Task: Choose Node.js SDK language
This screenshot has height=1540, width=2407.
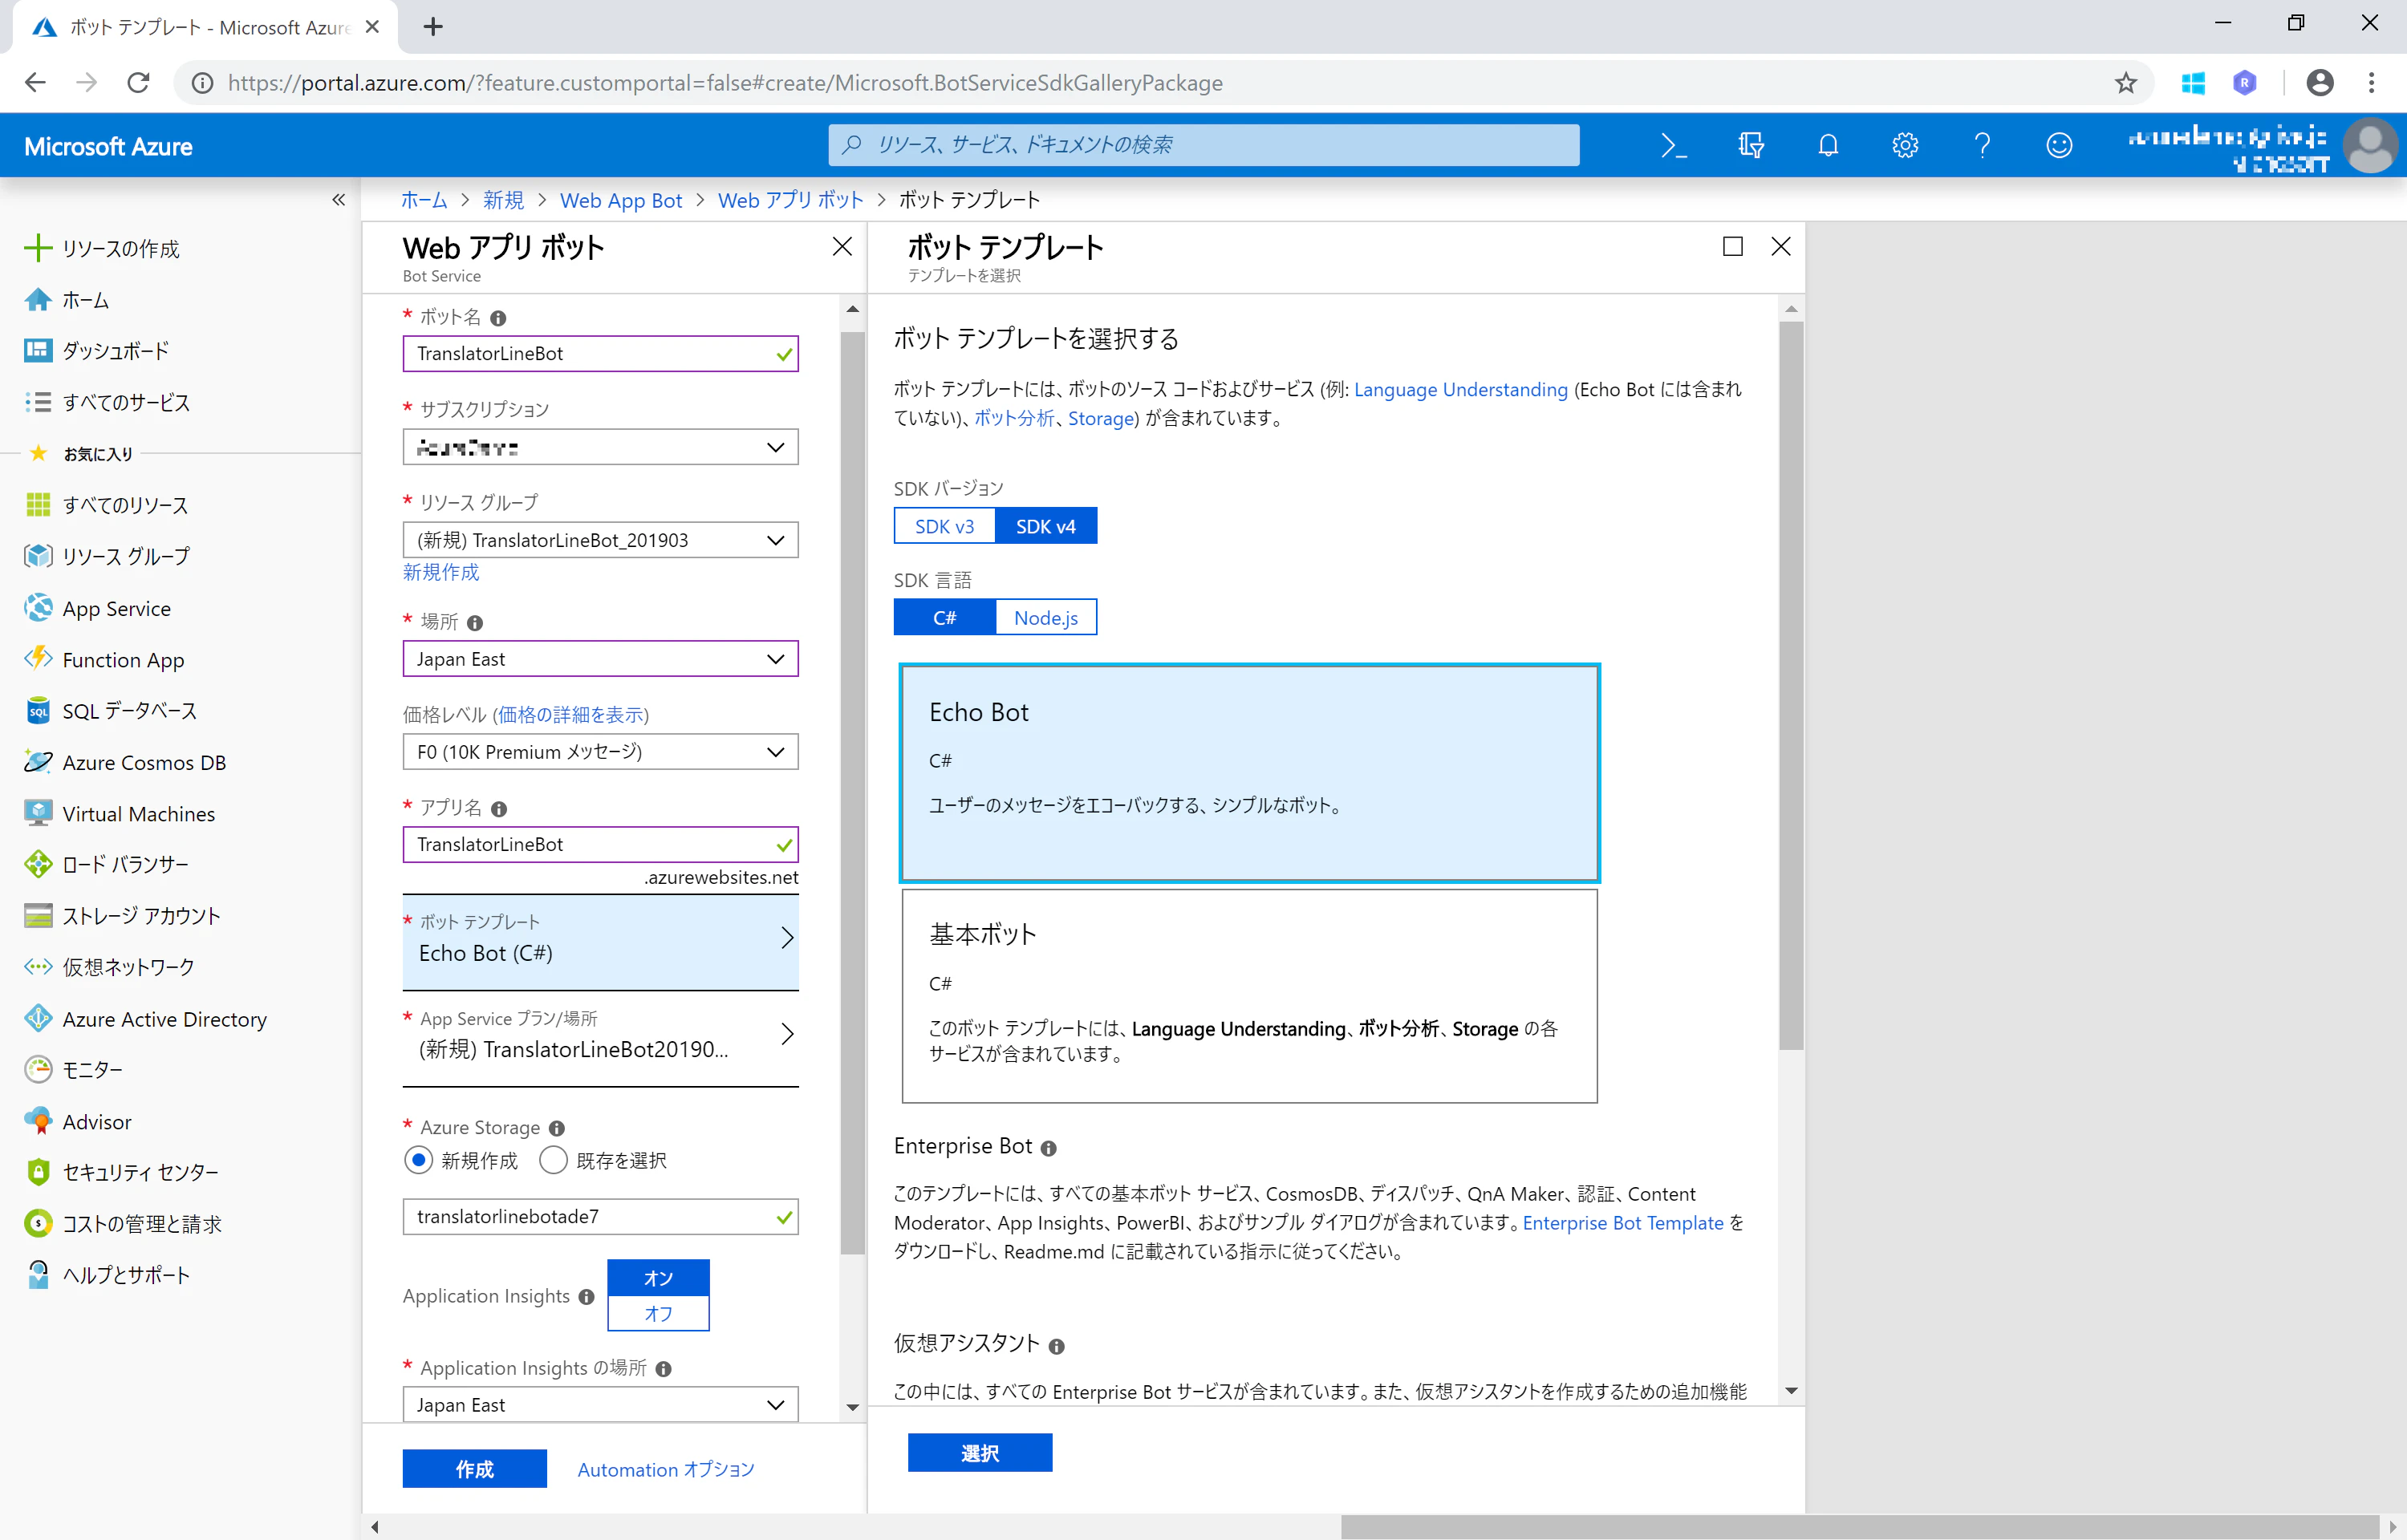Action: pyautogui.click(x=1046, y=617)
